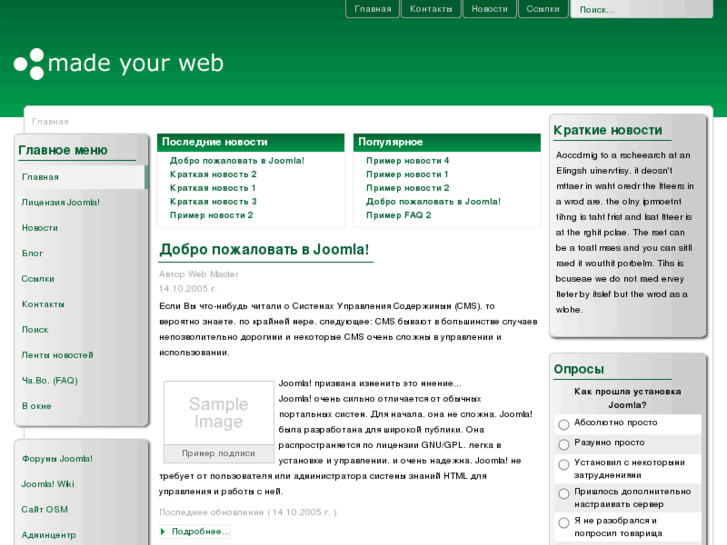
Task: Click the Пример подписи image caption
Action: (218, 454)
